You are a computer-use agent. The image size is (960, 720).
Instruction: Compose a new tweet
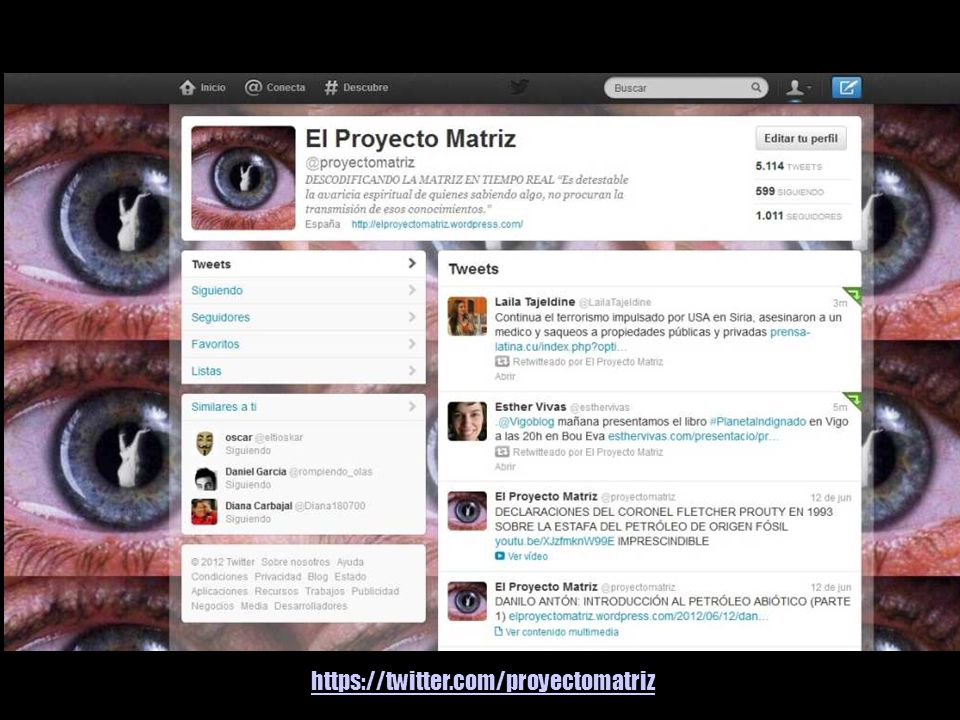coord(846,88)
